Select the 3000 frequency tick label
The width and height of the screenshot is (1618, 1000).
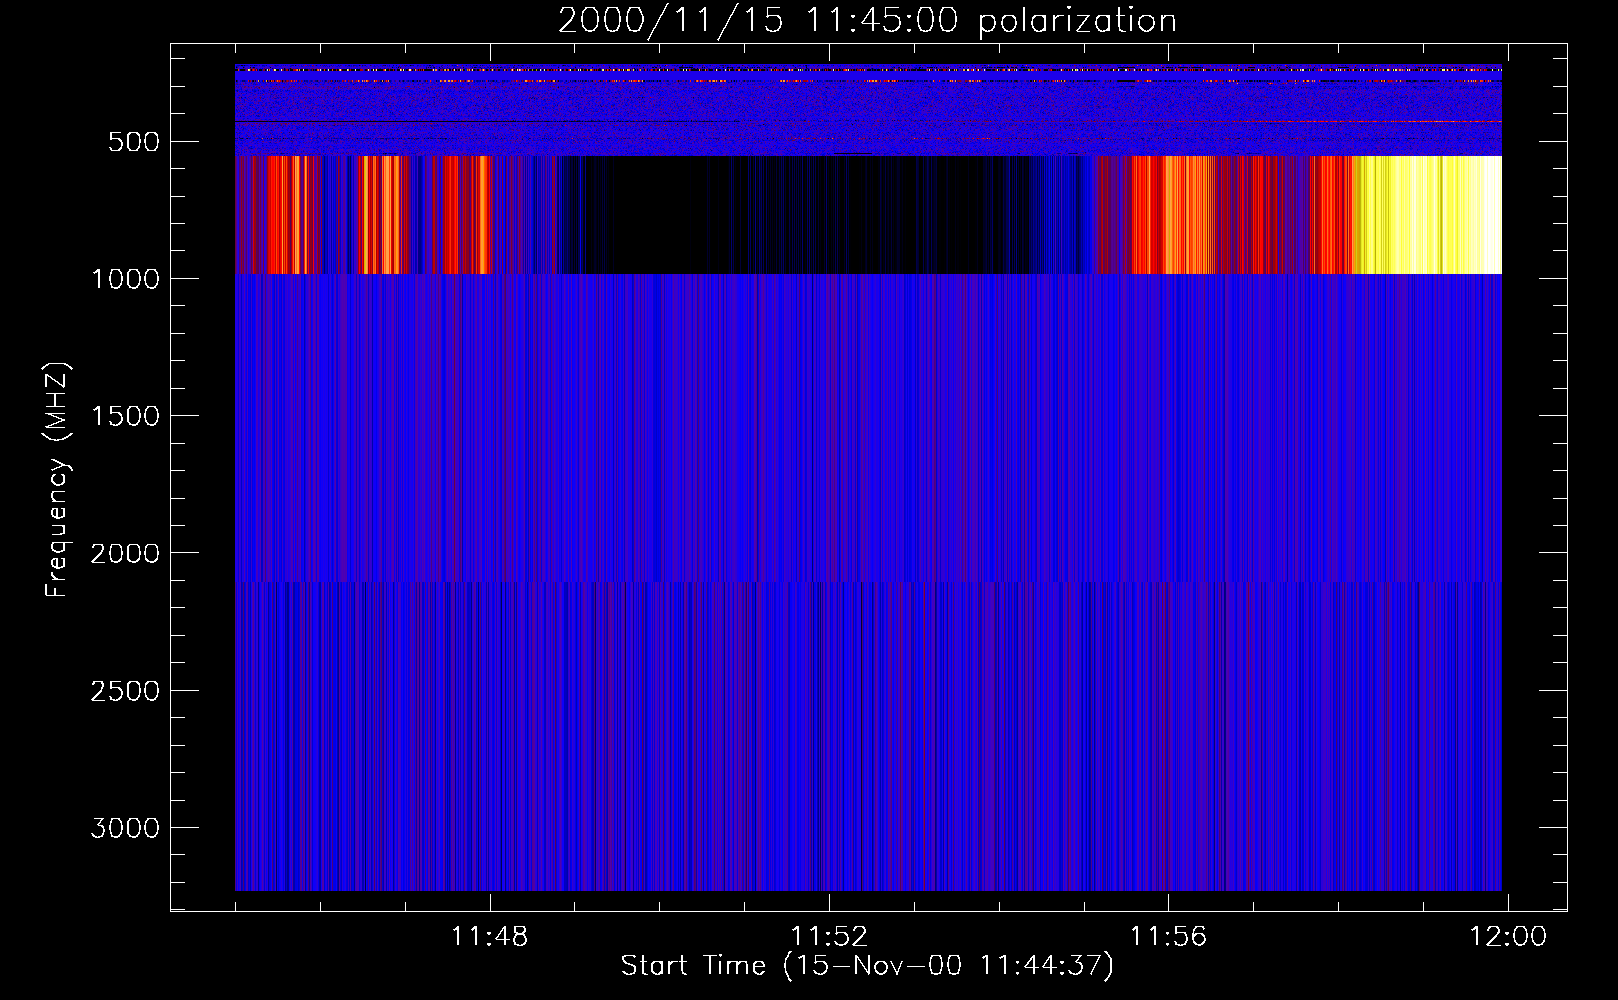(125, 828)
